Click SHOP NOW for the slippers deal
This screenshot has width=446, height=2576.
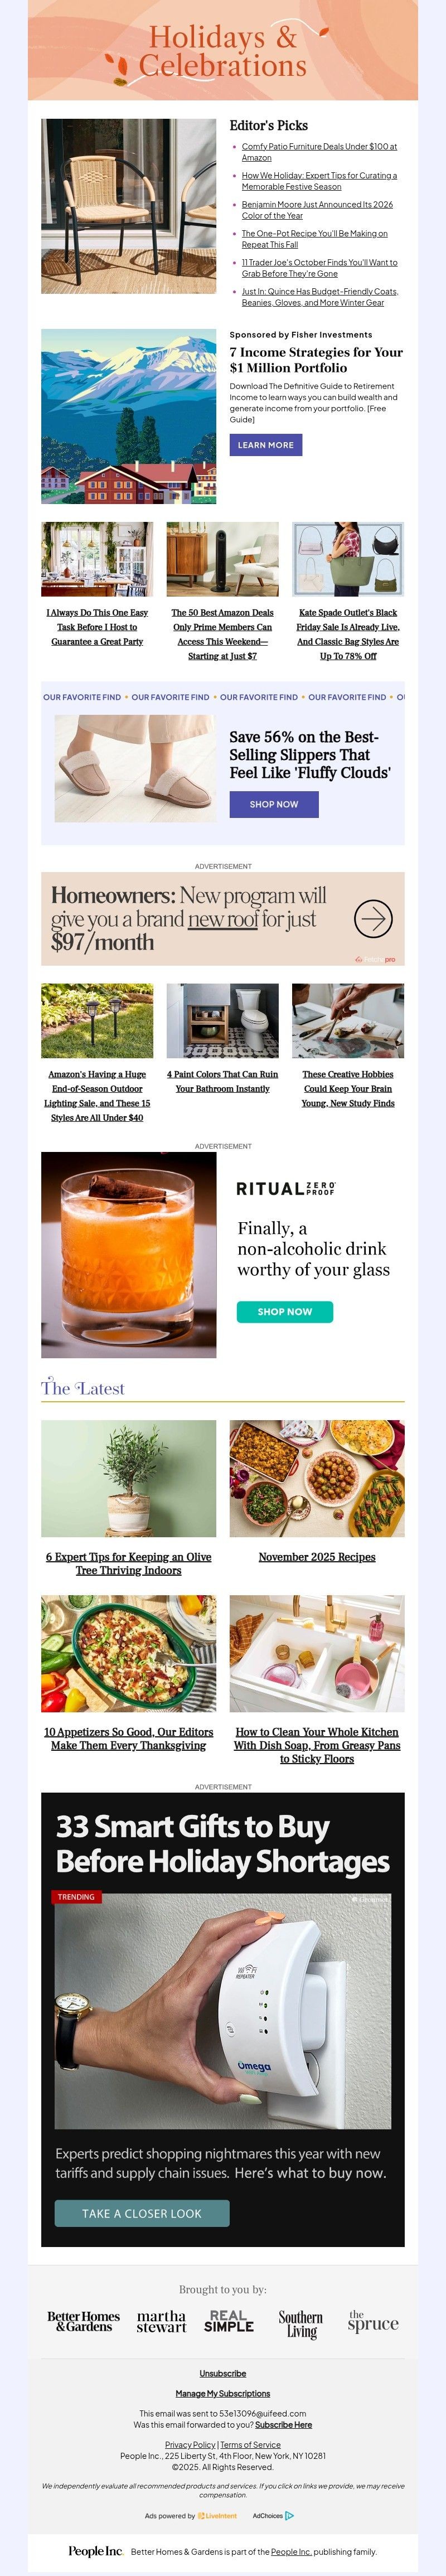pyautogui.click(x=274, y=804)
